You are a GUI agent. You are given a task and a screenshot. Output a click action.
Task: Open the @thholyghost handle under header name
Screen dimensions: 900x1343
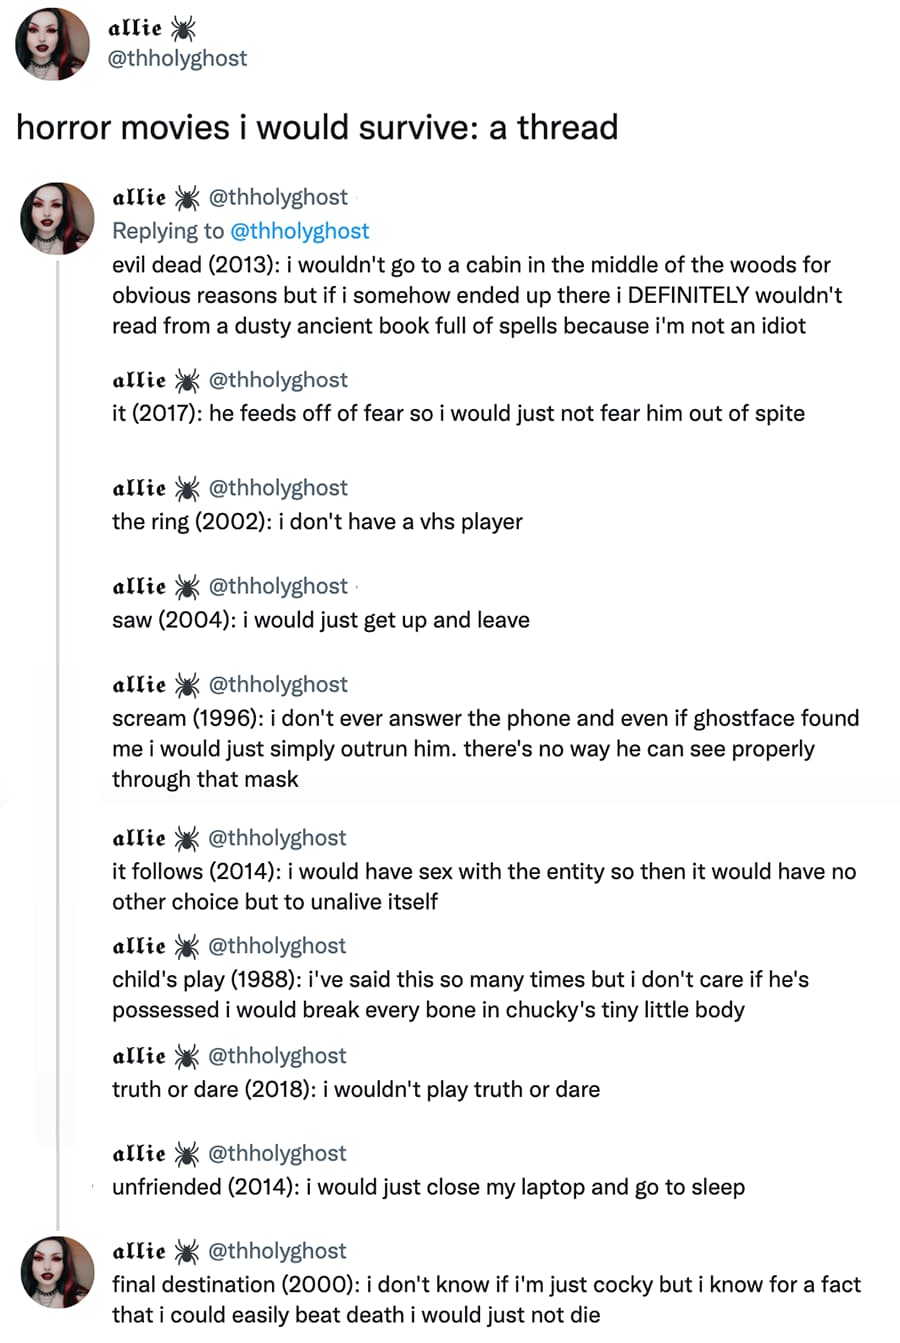[177, 58]
